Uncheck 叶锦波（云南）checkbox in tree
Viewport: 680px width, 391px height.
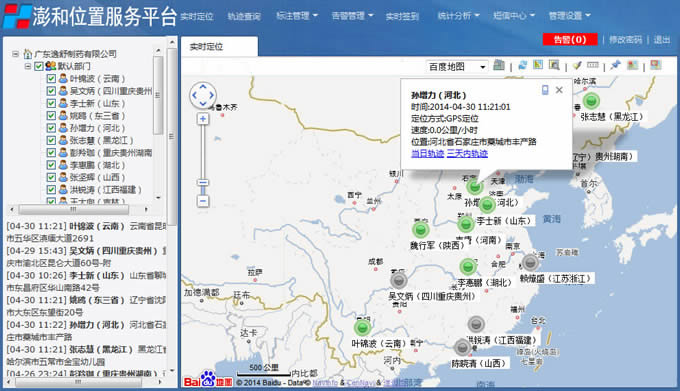point(51,78)
